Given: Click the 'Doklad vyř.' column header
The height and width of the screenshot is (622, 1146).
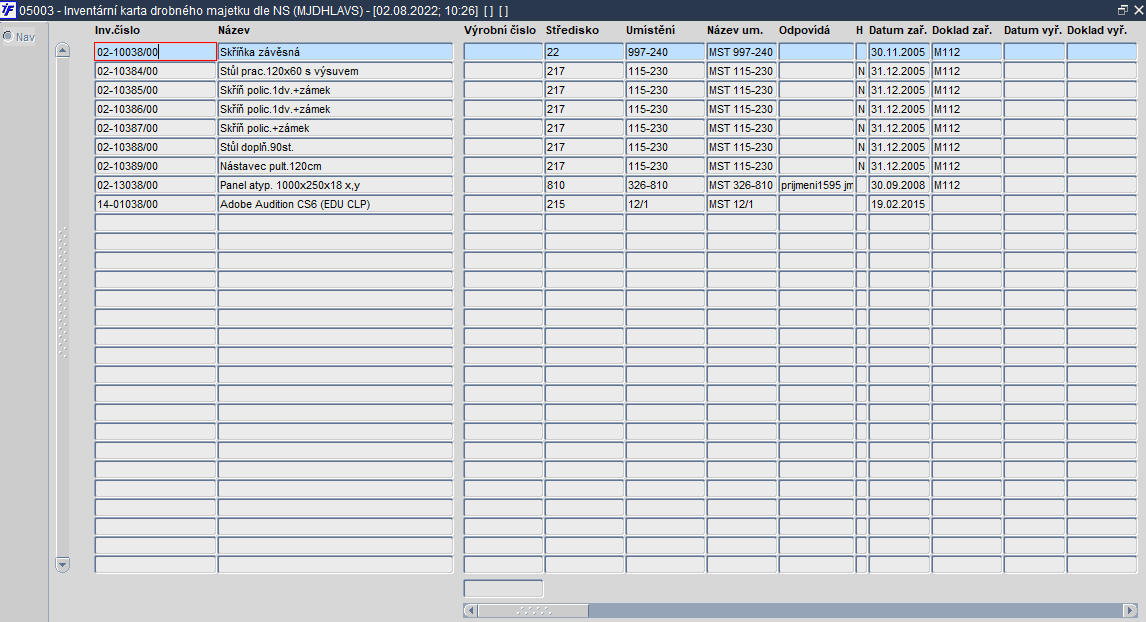Looking at the screenshot, I should pos(1097,30).
